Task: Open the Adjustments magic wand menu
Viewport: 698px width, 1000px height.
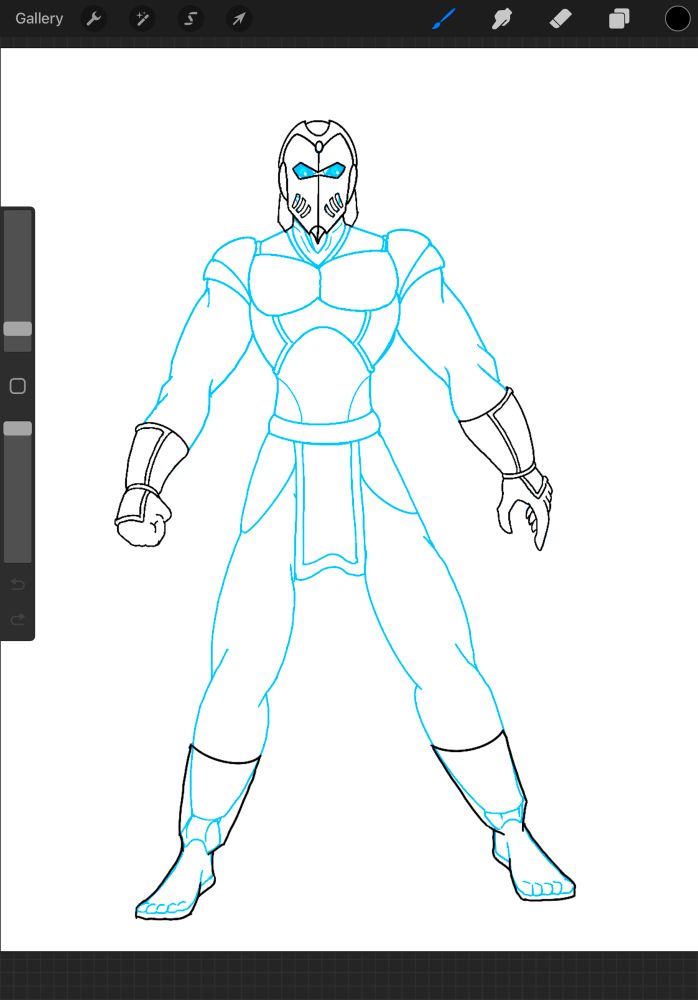Action: click(142, 18)
